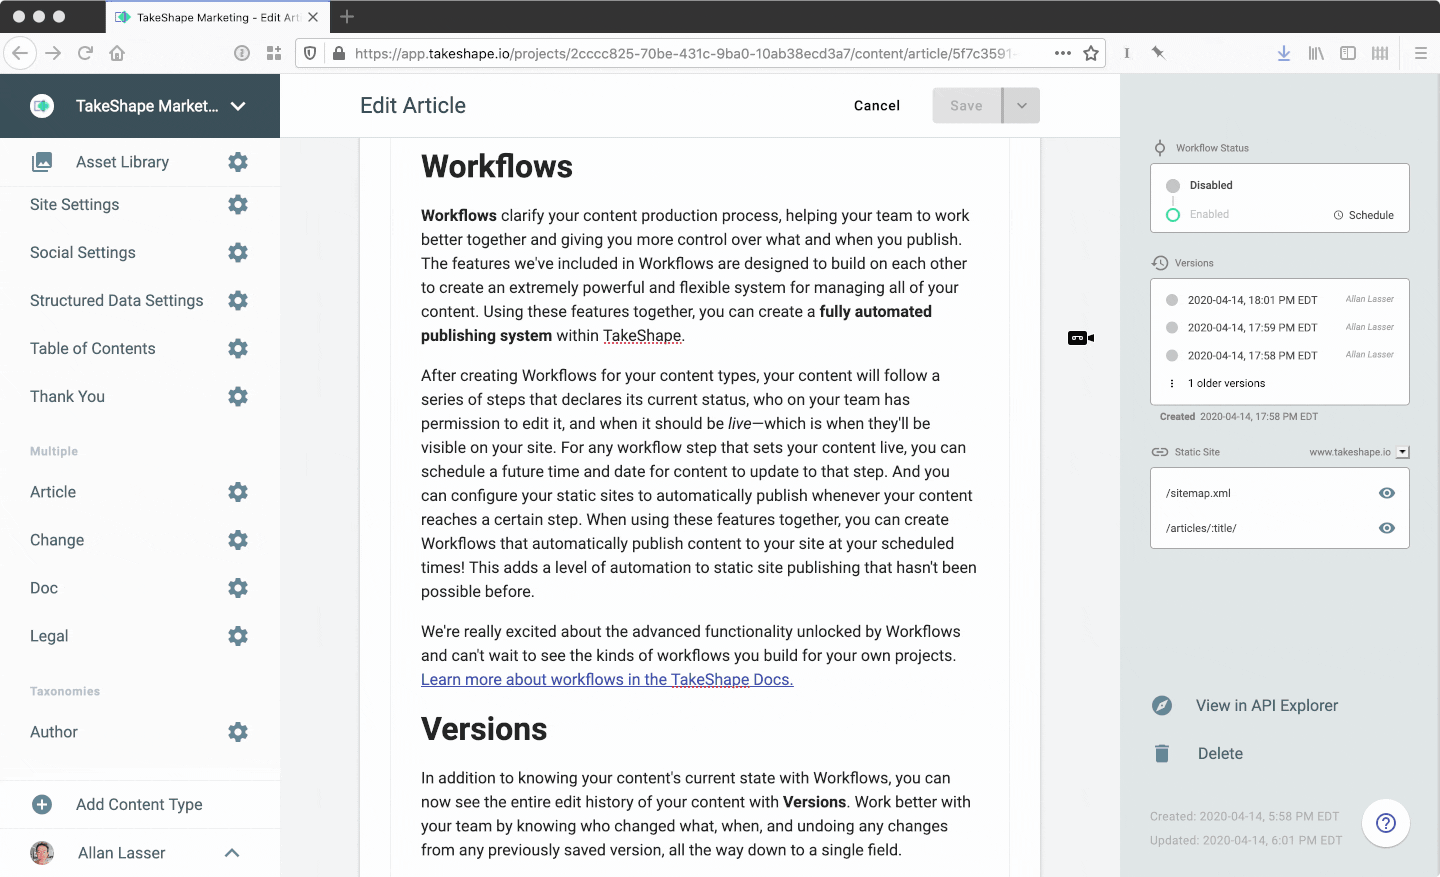The image size is (1440, 877).
Task: Click the compass API Explorer icon
Action: (x=1162, y=705)
